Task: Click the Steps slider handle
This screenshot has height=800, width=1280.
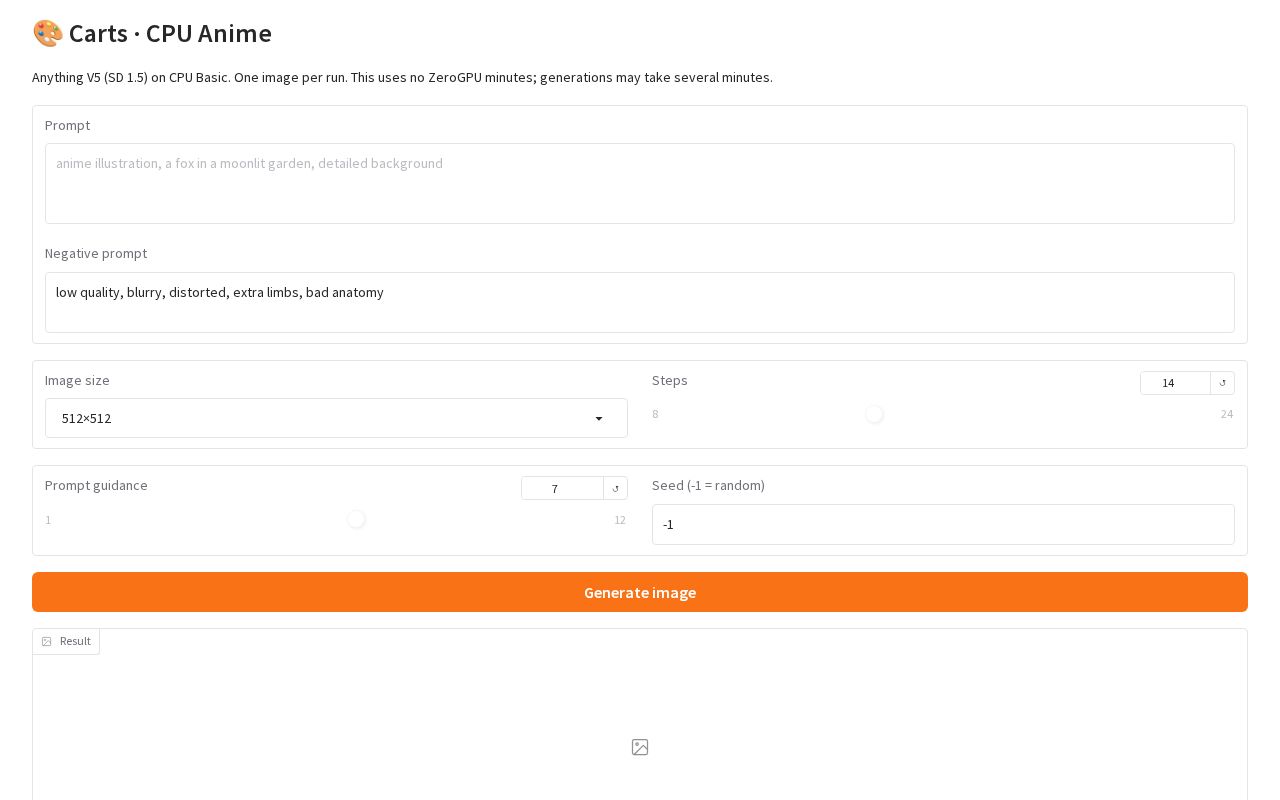Action: [x=874, y=414]
